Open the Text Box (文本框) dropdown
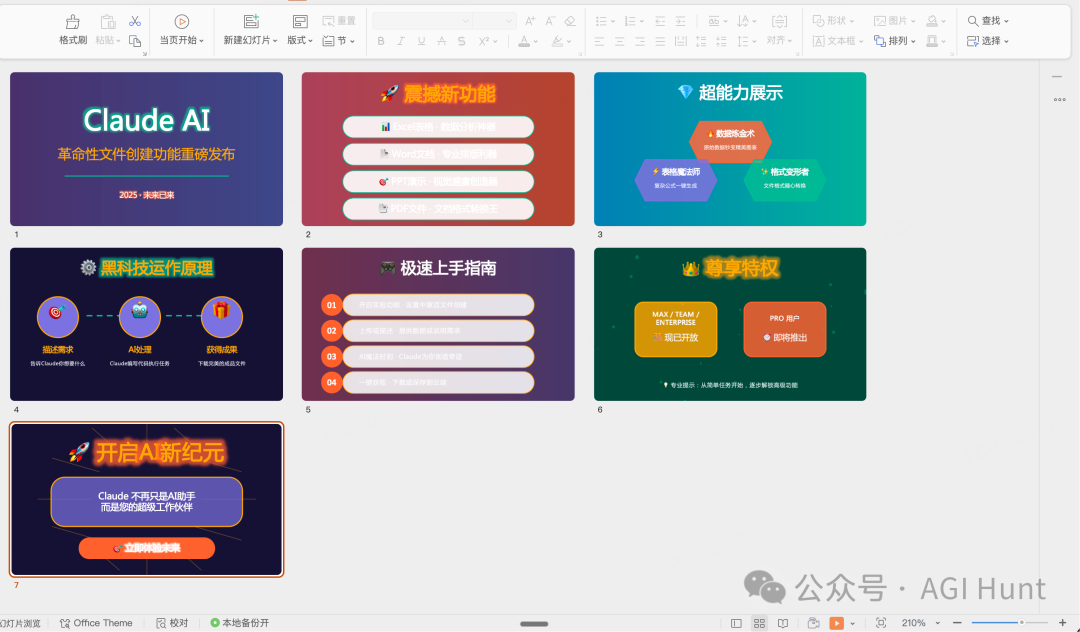 coord(838,41)
